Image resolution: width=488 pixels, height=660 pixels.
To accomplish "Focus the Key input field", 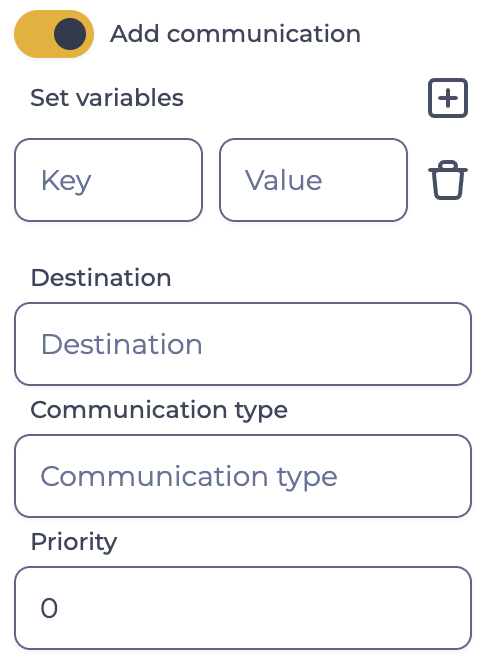I will pos(109,180).
